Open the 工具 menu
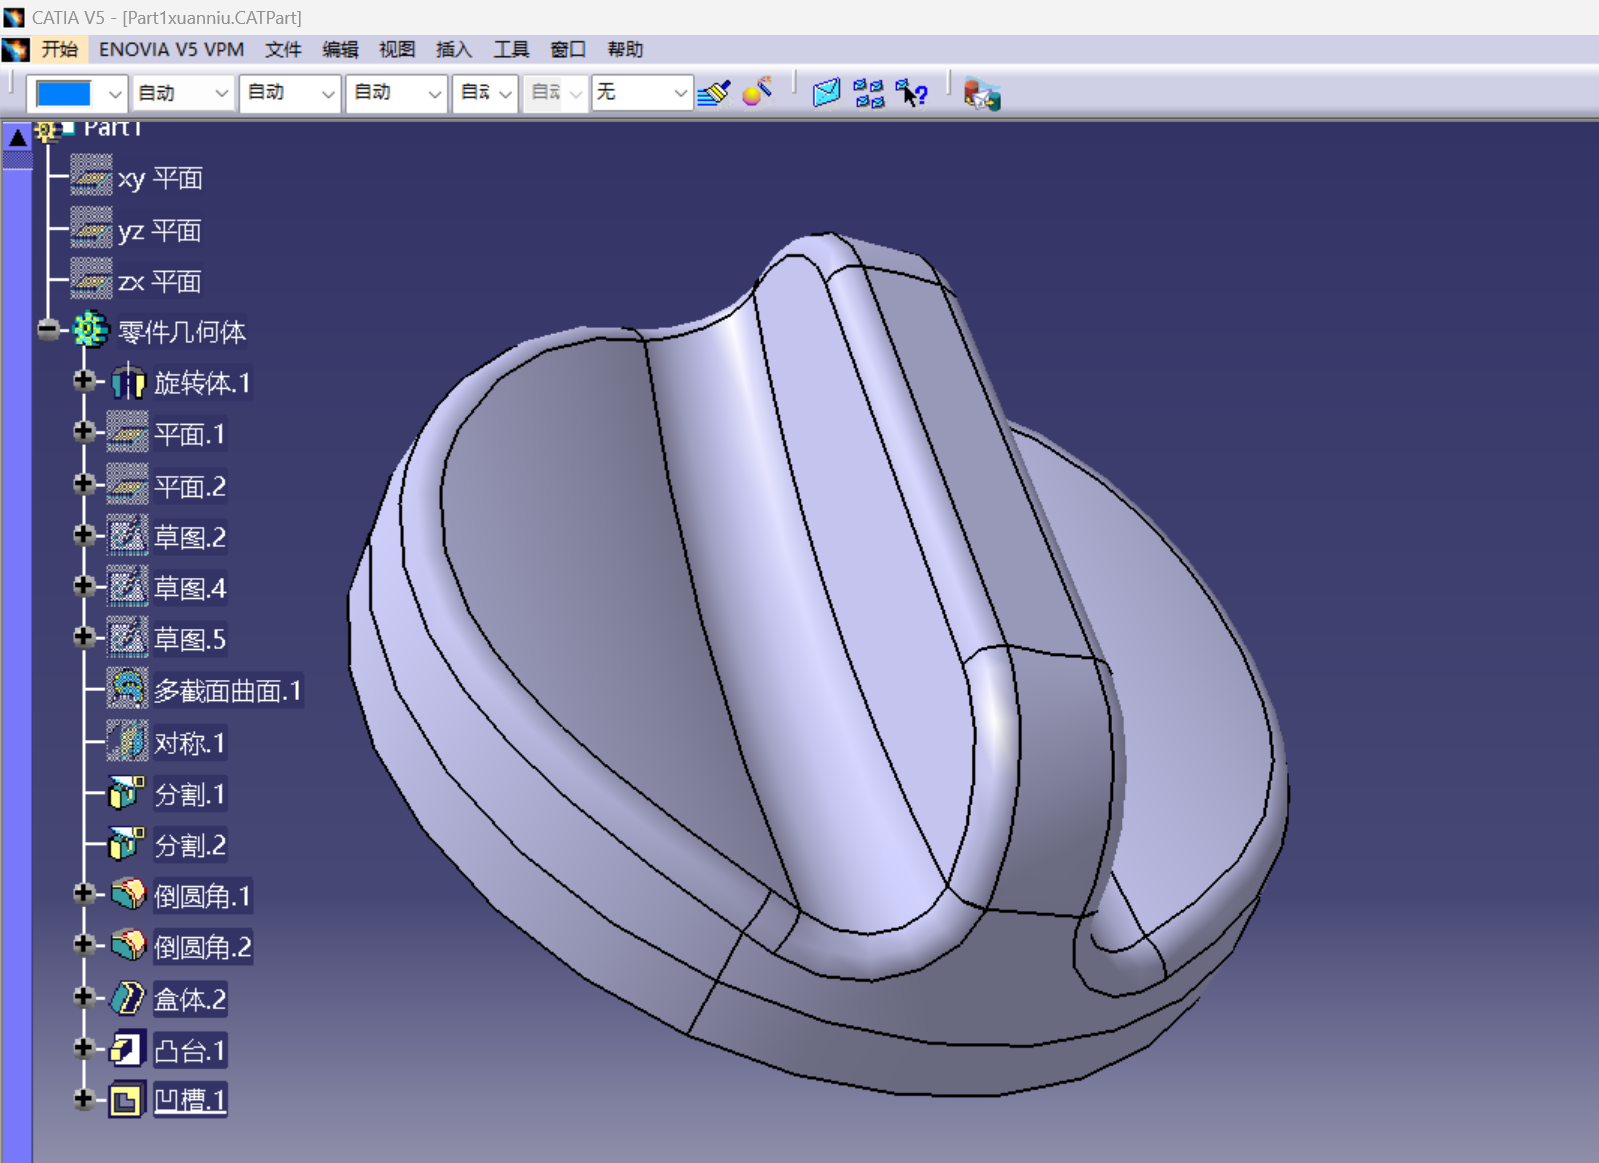Image resolution: width=1599 pixels, height=1163 pixels. (511, 49)
